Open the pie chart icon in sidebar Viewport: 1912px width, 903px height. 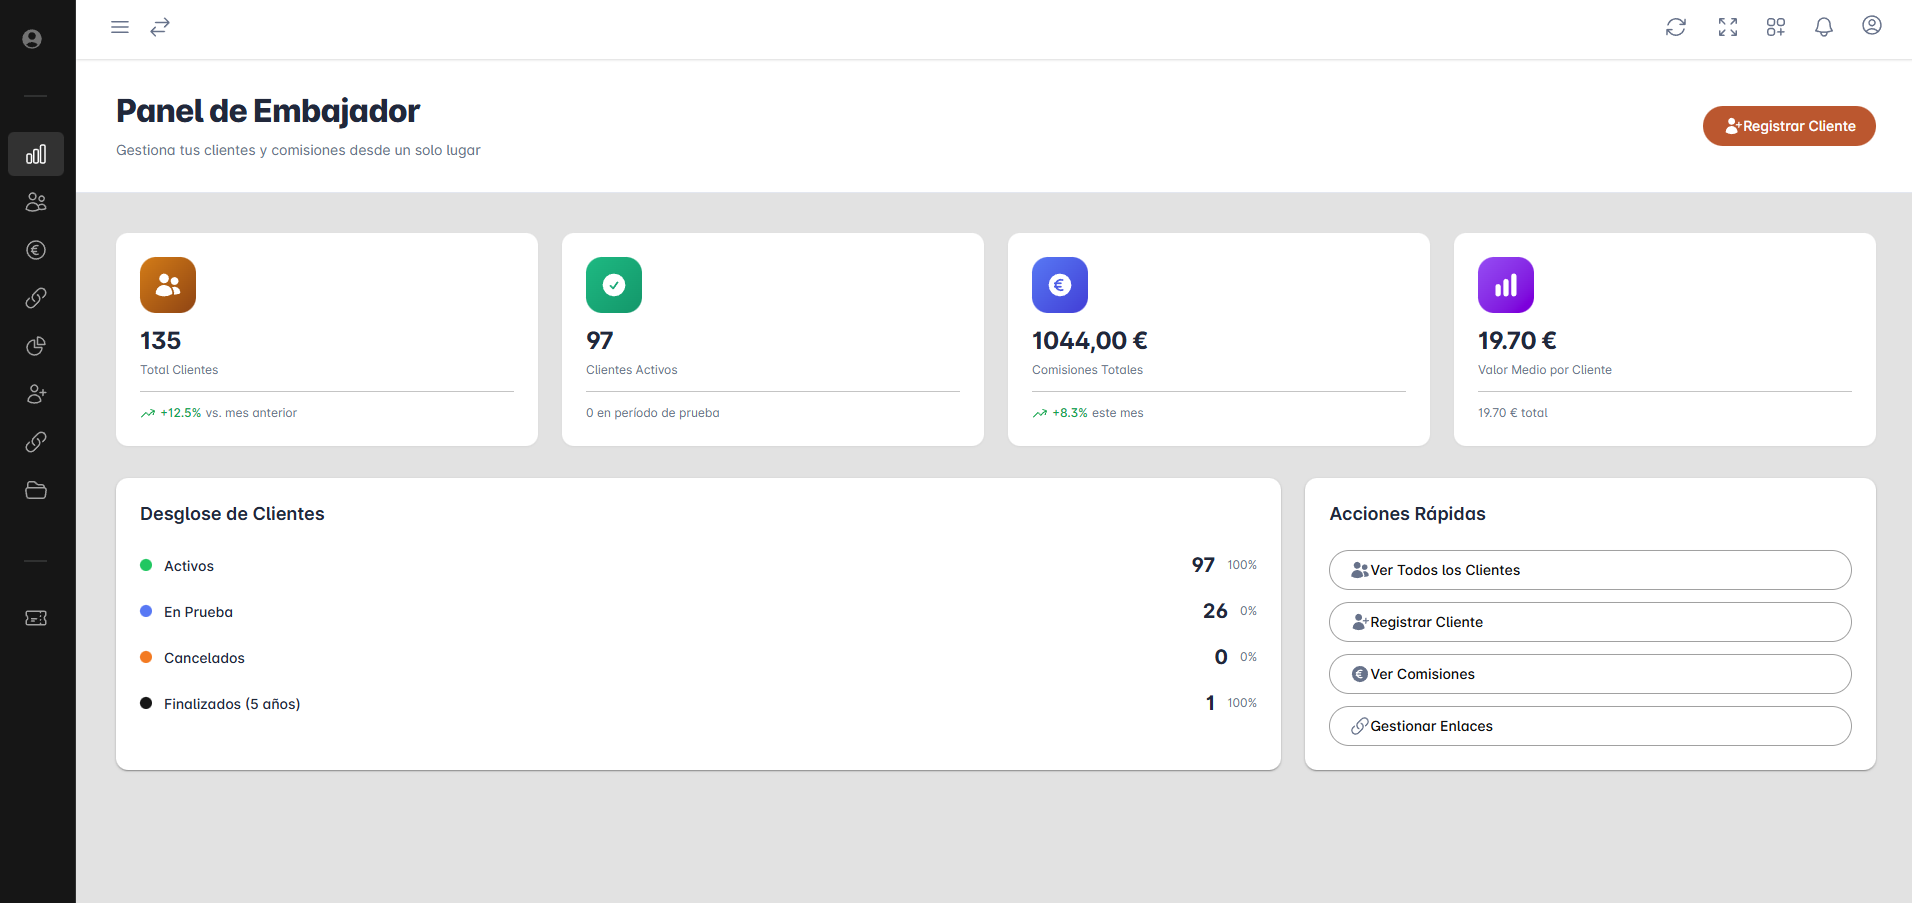[36, 346]
